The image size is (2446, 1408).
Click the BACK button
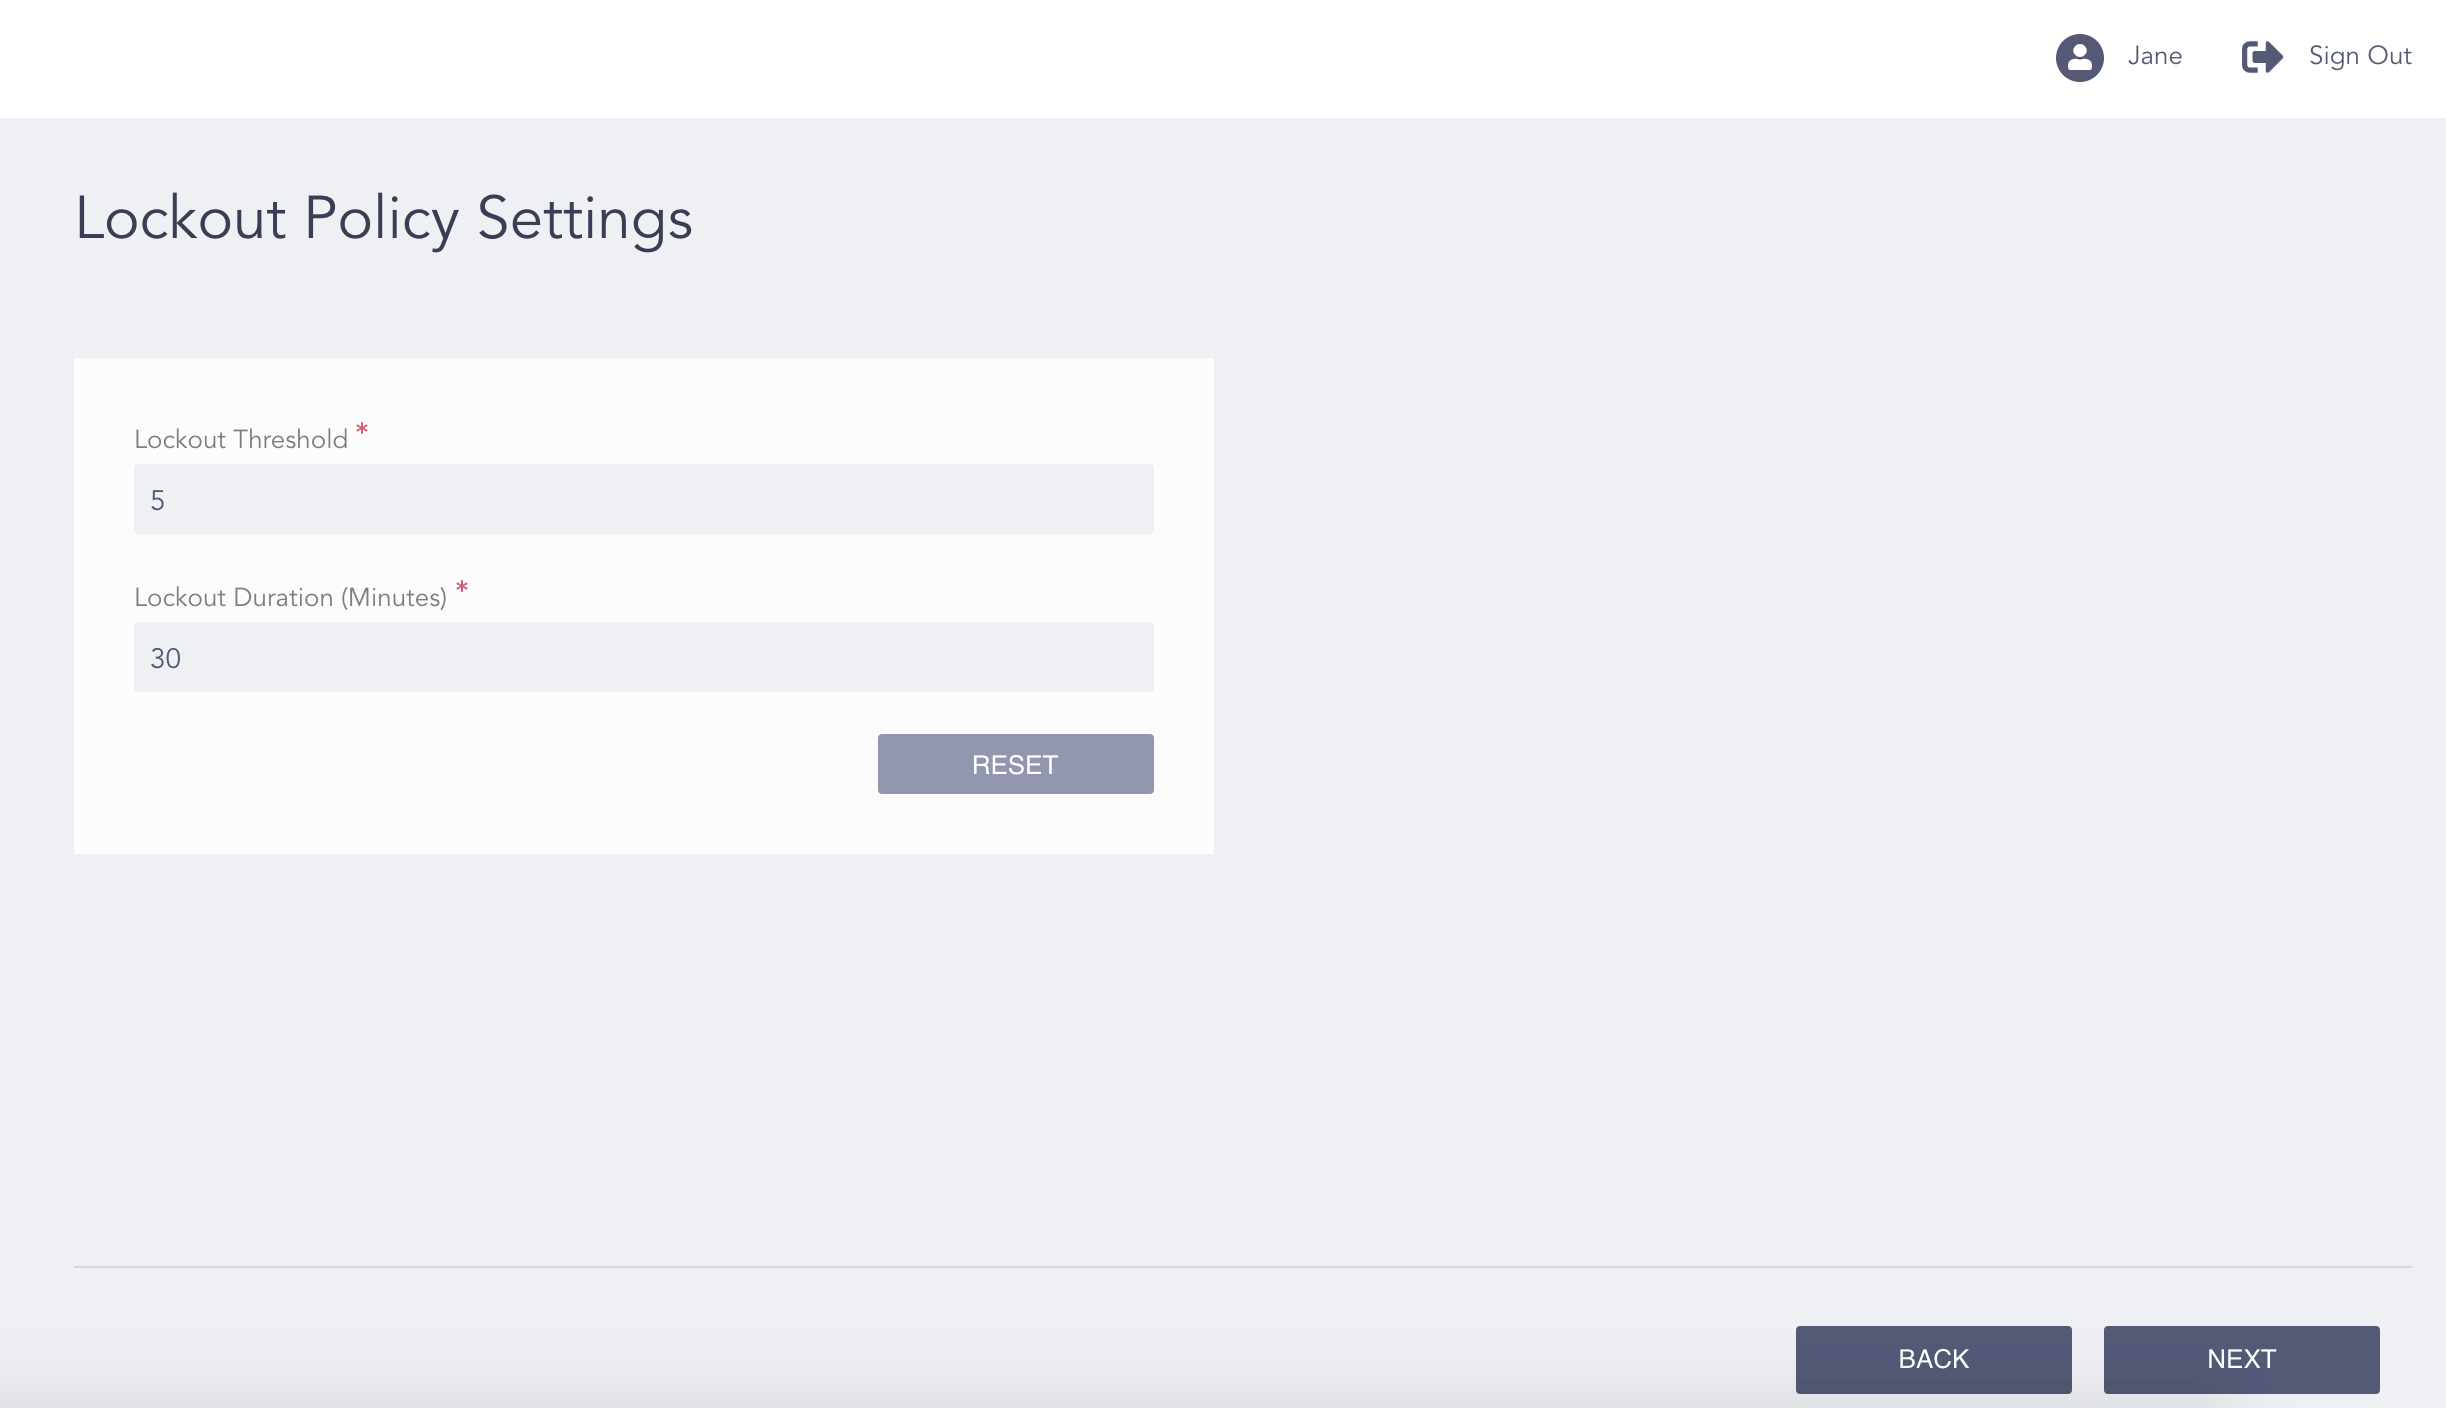pos(1933,1359)
